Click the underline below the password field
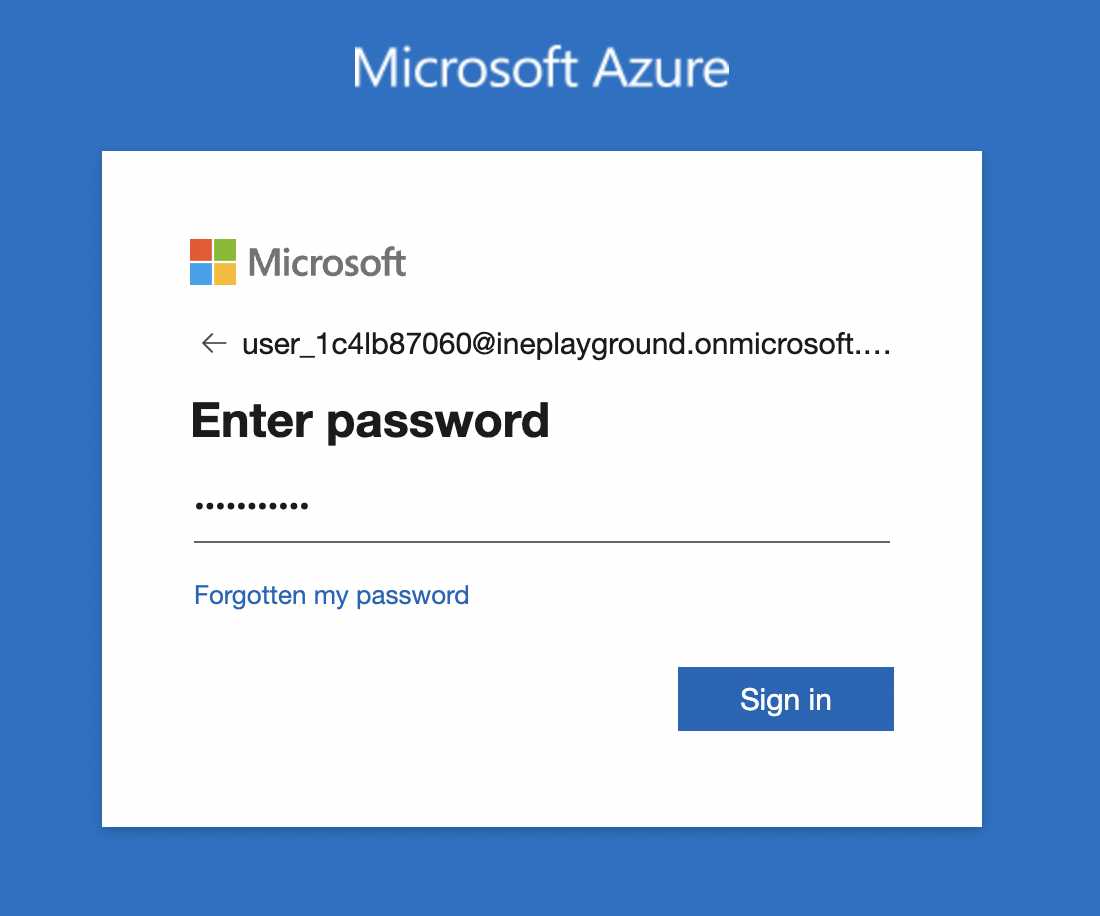 pyautogui.click(x=541, y=542)
